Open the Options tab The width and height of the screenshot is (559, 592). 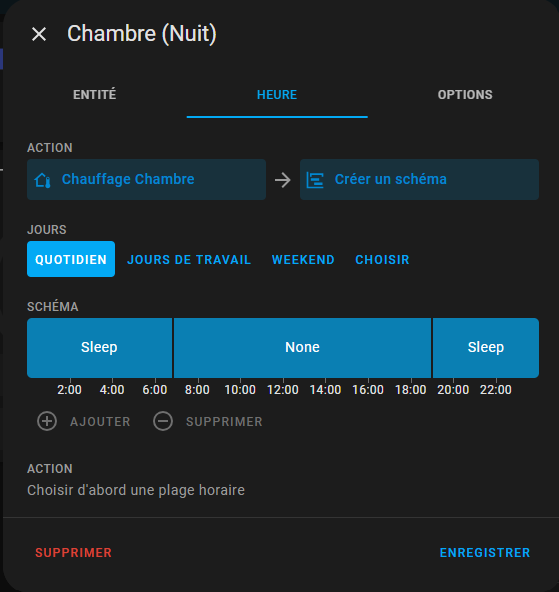(465, 95)
